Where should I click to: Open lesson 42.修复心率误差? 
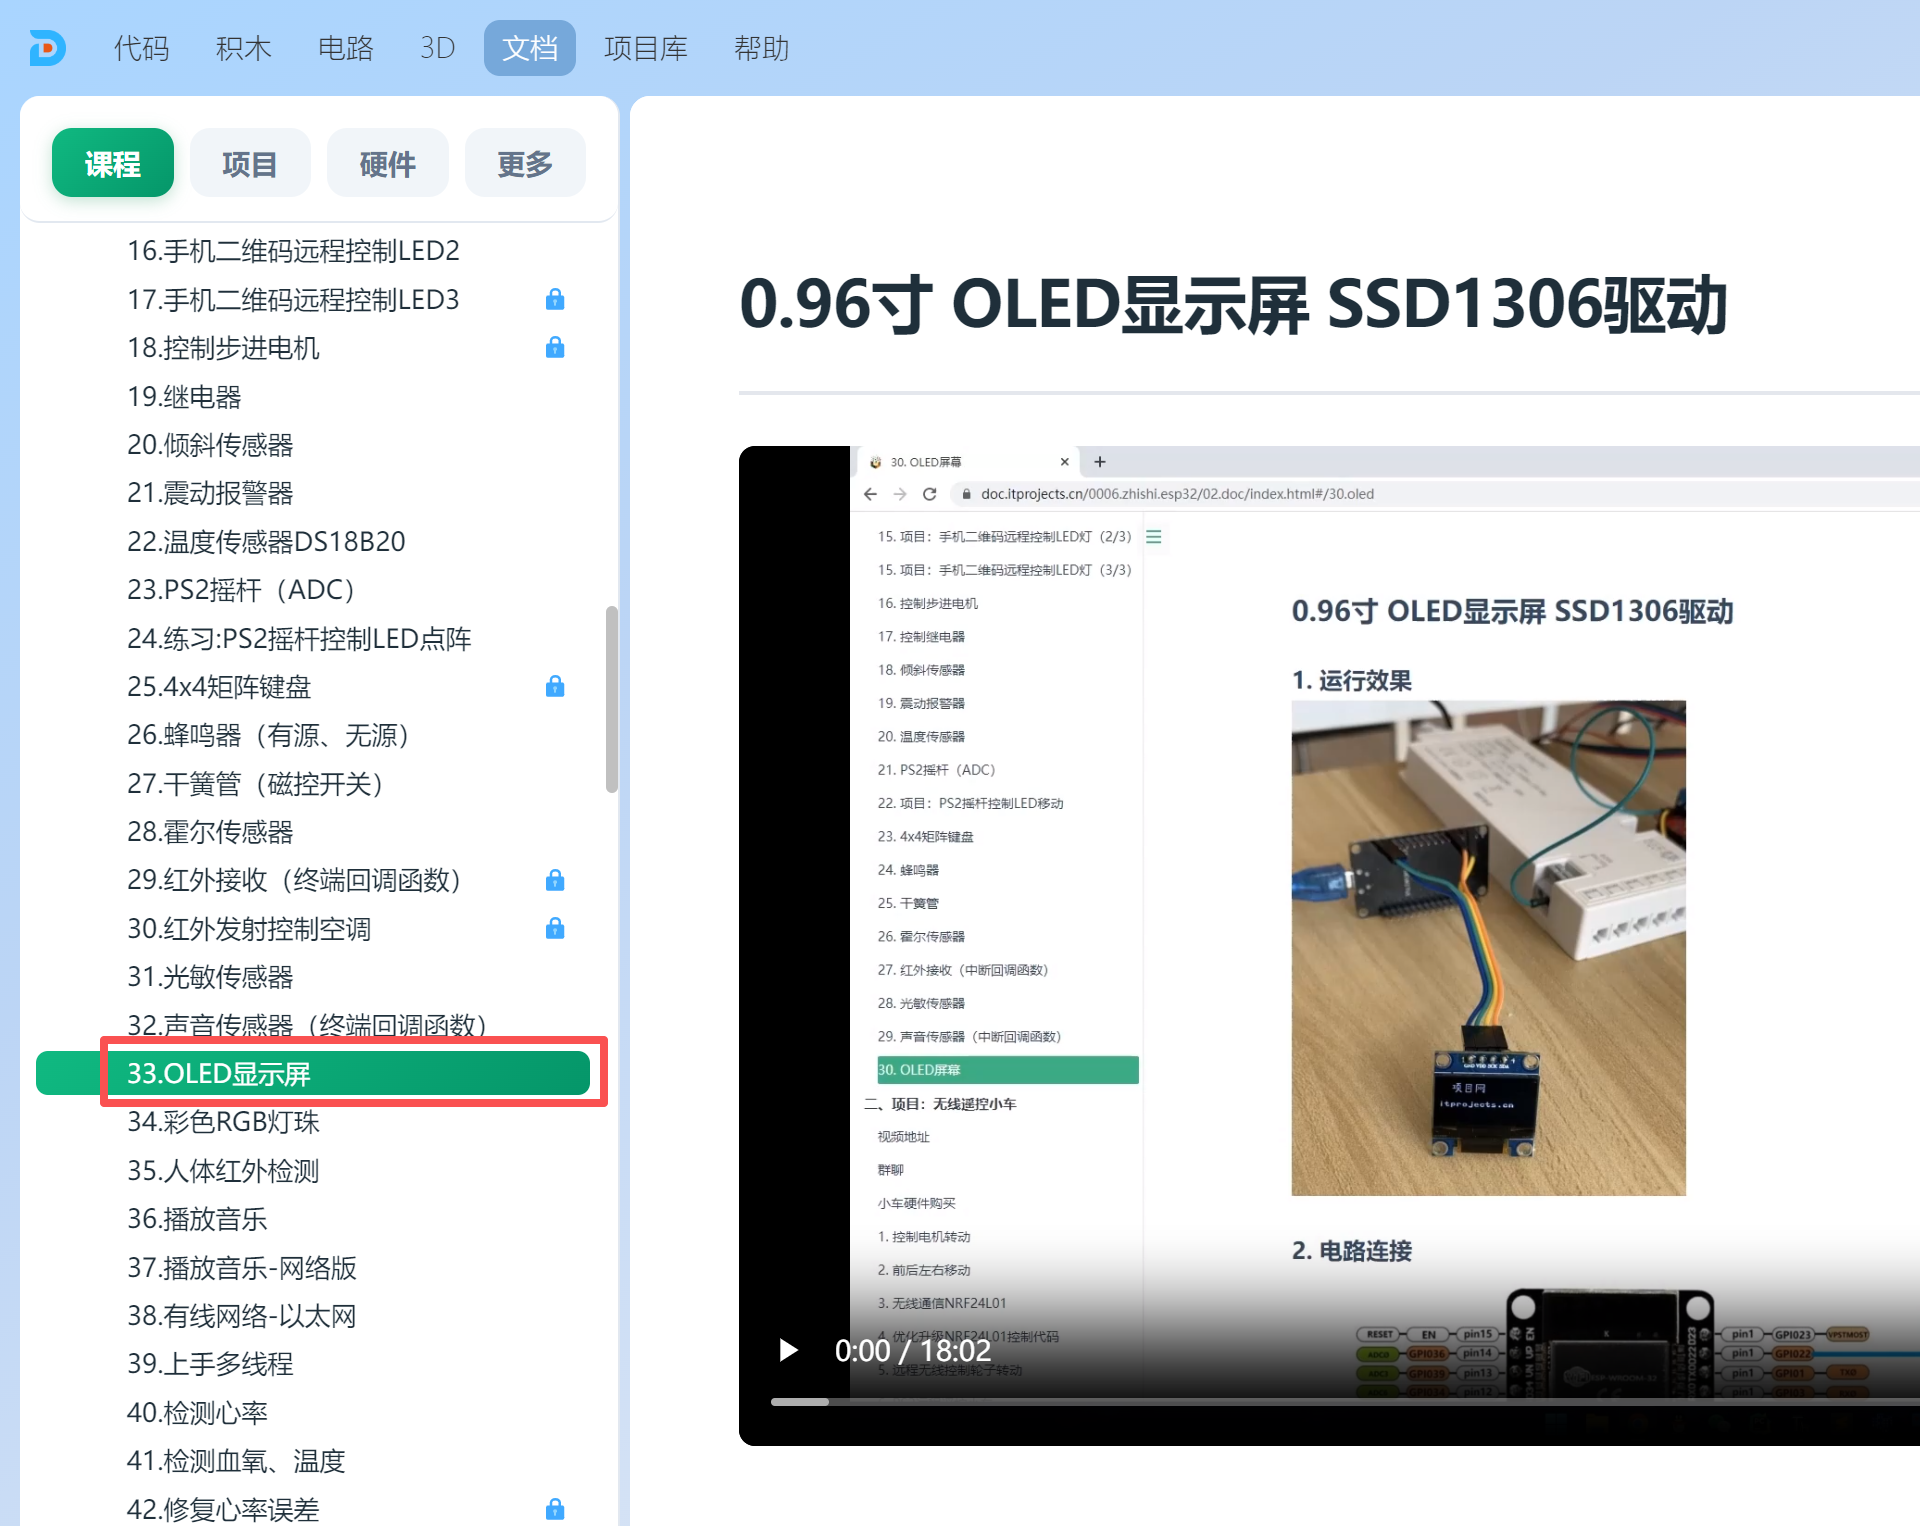pyautogui.click(x=223, y=1509)
